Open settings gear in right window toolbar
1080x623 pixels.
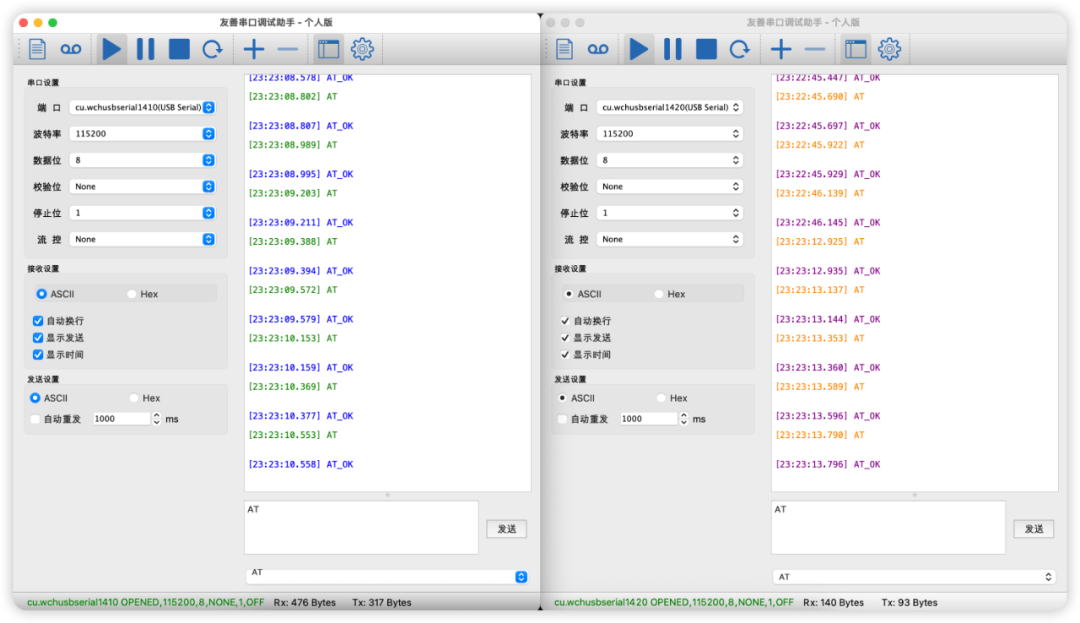pos(889,49)
